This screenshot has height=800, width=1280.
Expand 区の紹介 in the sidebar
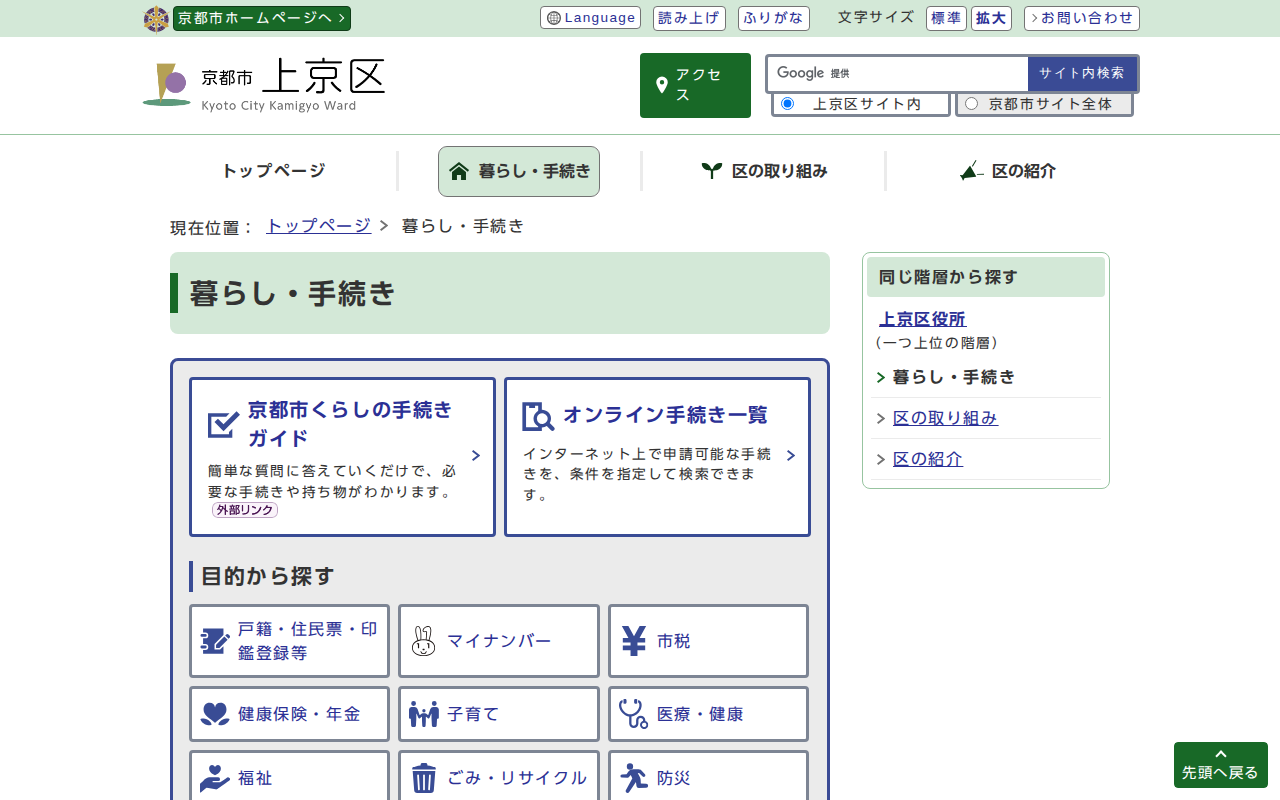coord(927,459)
